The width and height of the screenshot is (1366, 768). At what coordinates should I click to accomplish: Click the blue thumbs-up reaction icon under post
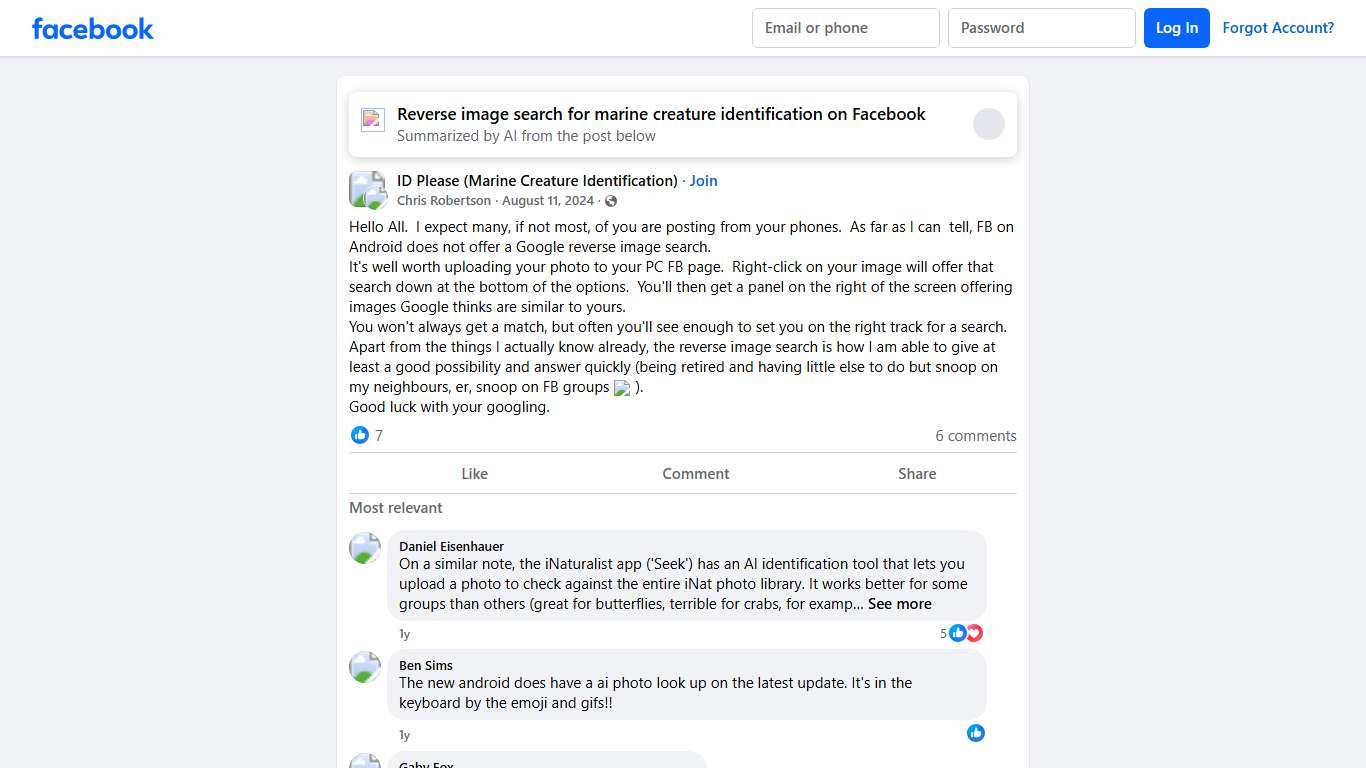pyautogui.click(x=360, y=435)
